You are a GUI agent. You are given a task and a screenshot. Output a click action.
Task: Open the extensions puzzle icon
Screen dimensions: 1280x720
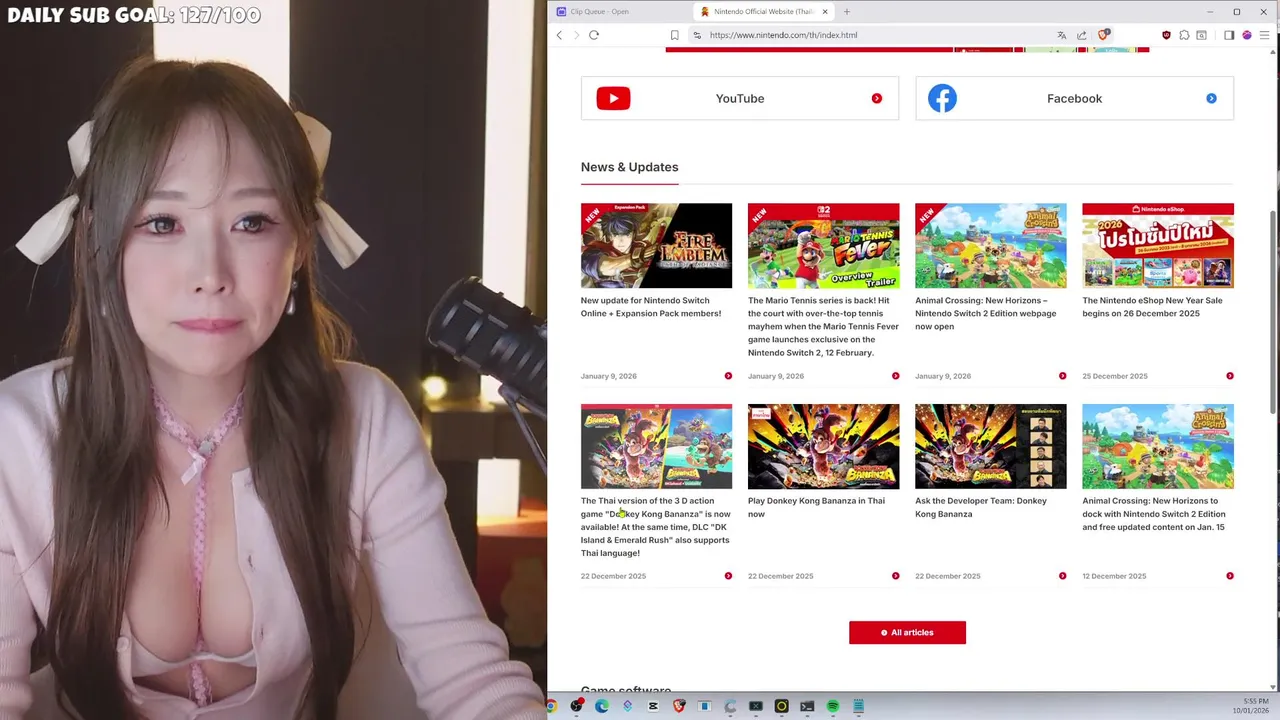click(x=1184, y=35)
